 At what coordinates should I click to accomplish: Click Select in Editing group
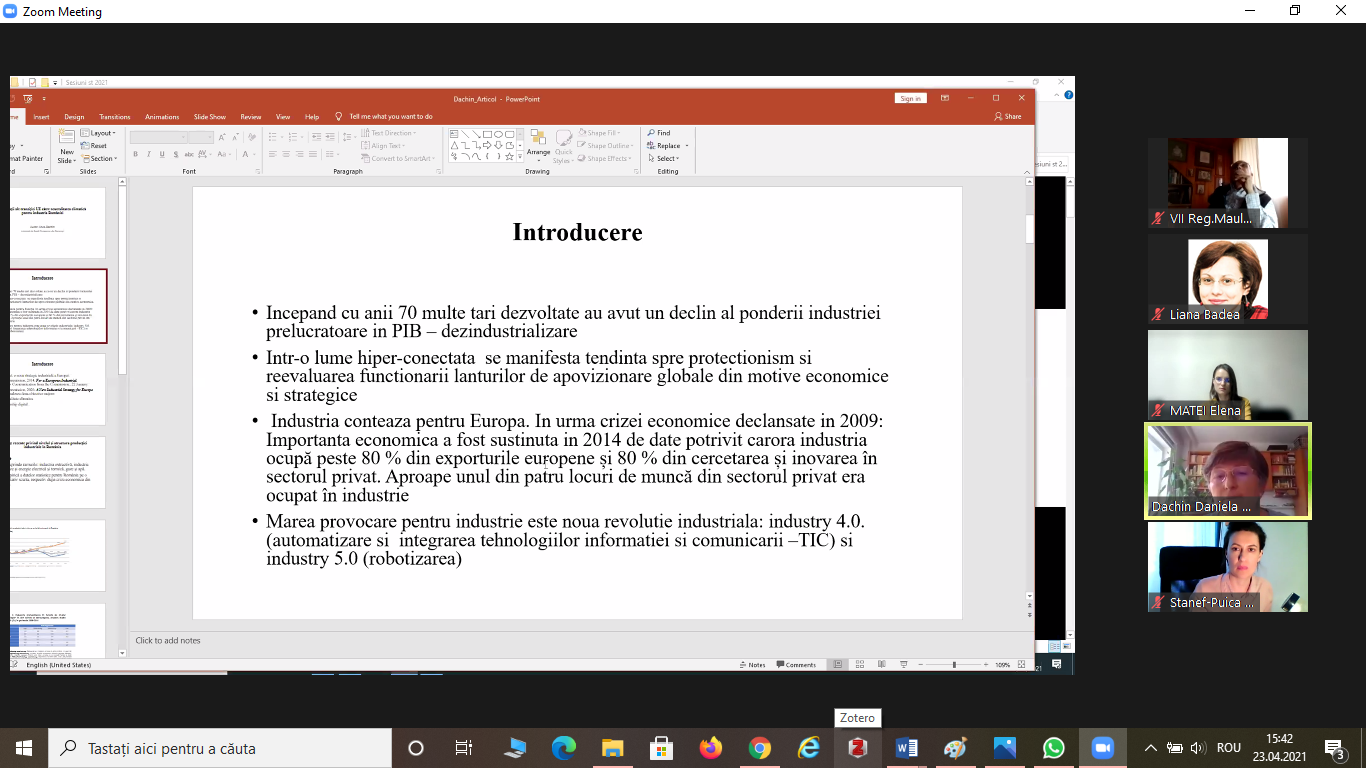coord(662,158)
